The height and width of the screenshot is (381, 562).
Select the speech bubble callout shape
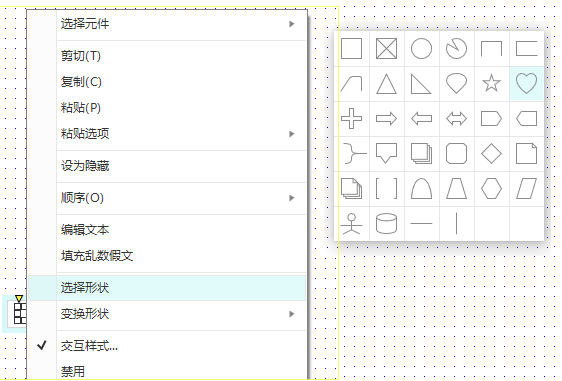pos(386,153)
